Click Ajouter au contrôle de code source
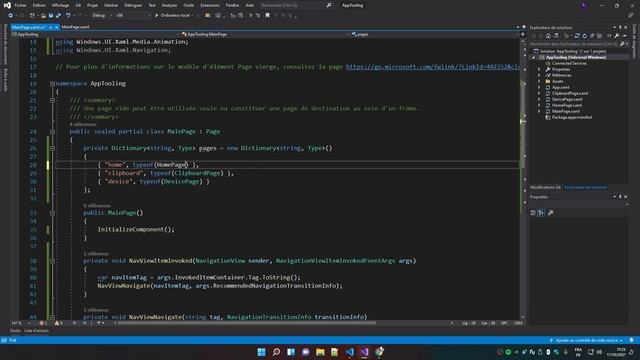 point(587,340)
